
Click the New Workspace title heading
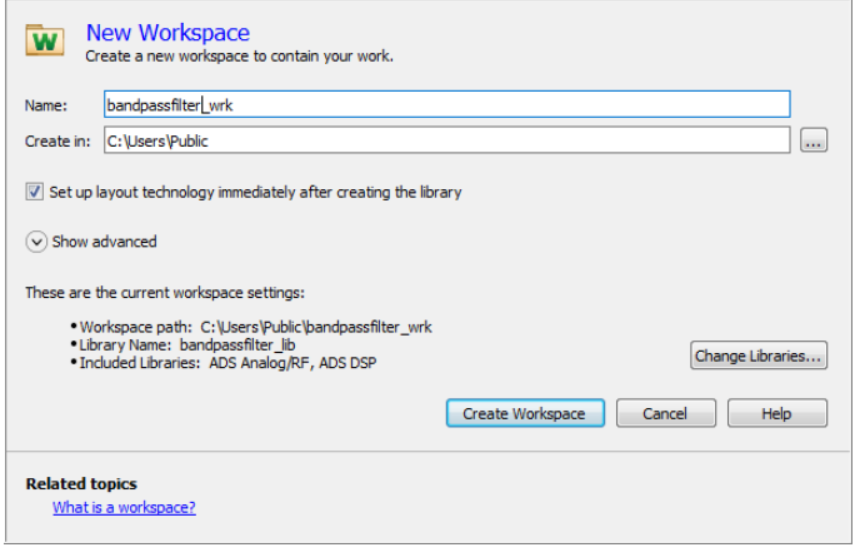[x=168, y=32]
